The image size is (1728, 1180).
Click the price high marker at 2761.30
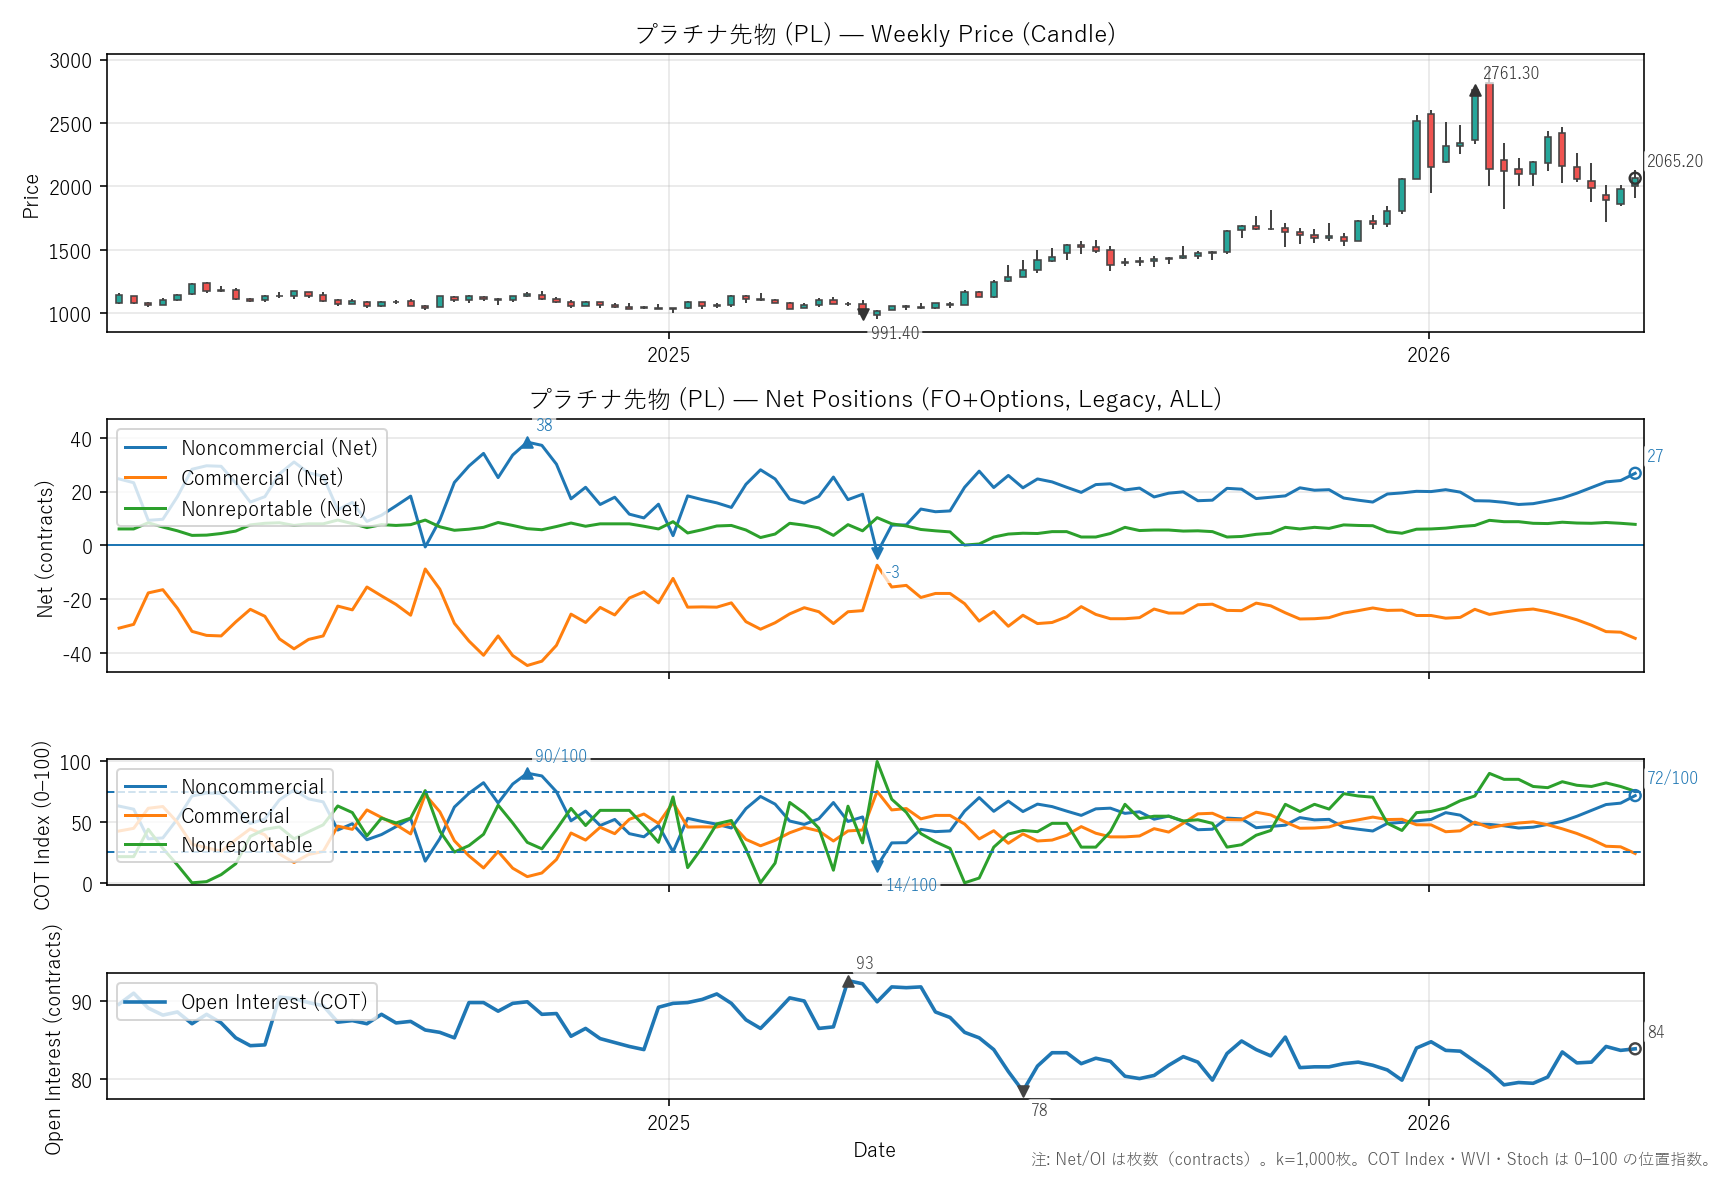(1475, 91)
